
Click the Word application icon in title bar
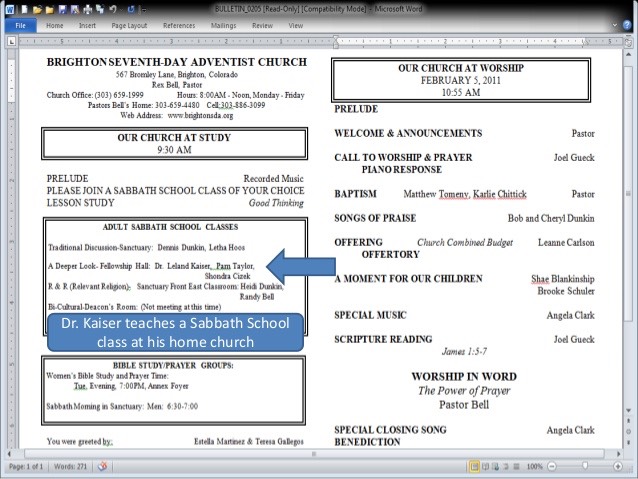point(10,9)
